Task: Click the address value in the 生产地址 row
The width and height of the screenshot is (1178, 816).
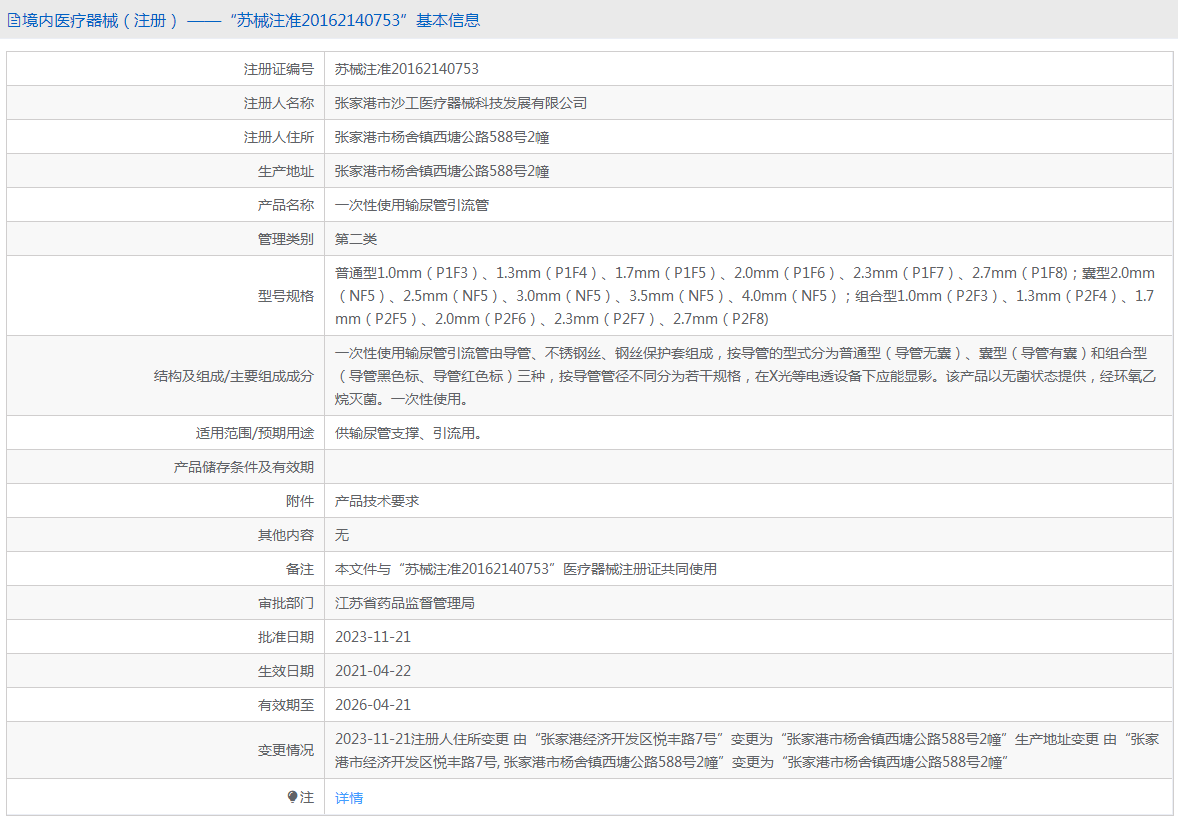Action: pyautogui.click(x=442, y=171)
